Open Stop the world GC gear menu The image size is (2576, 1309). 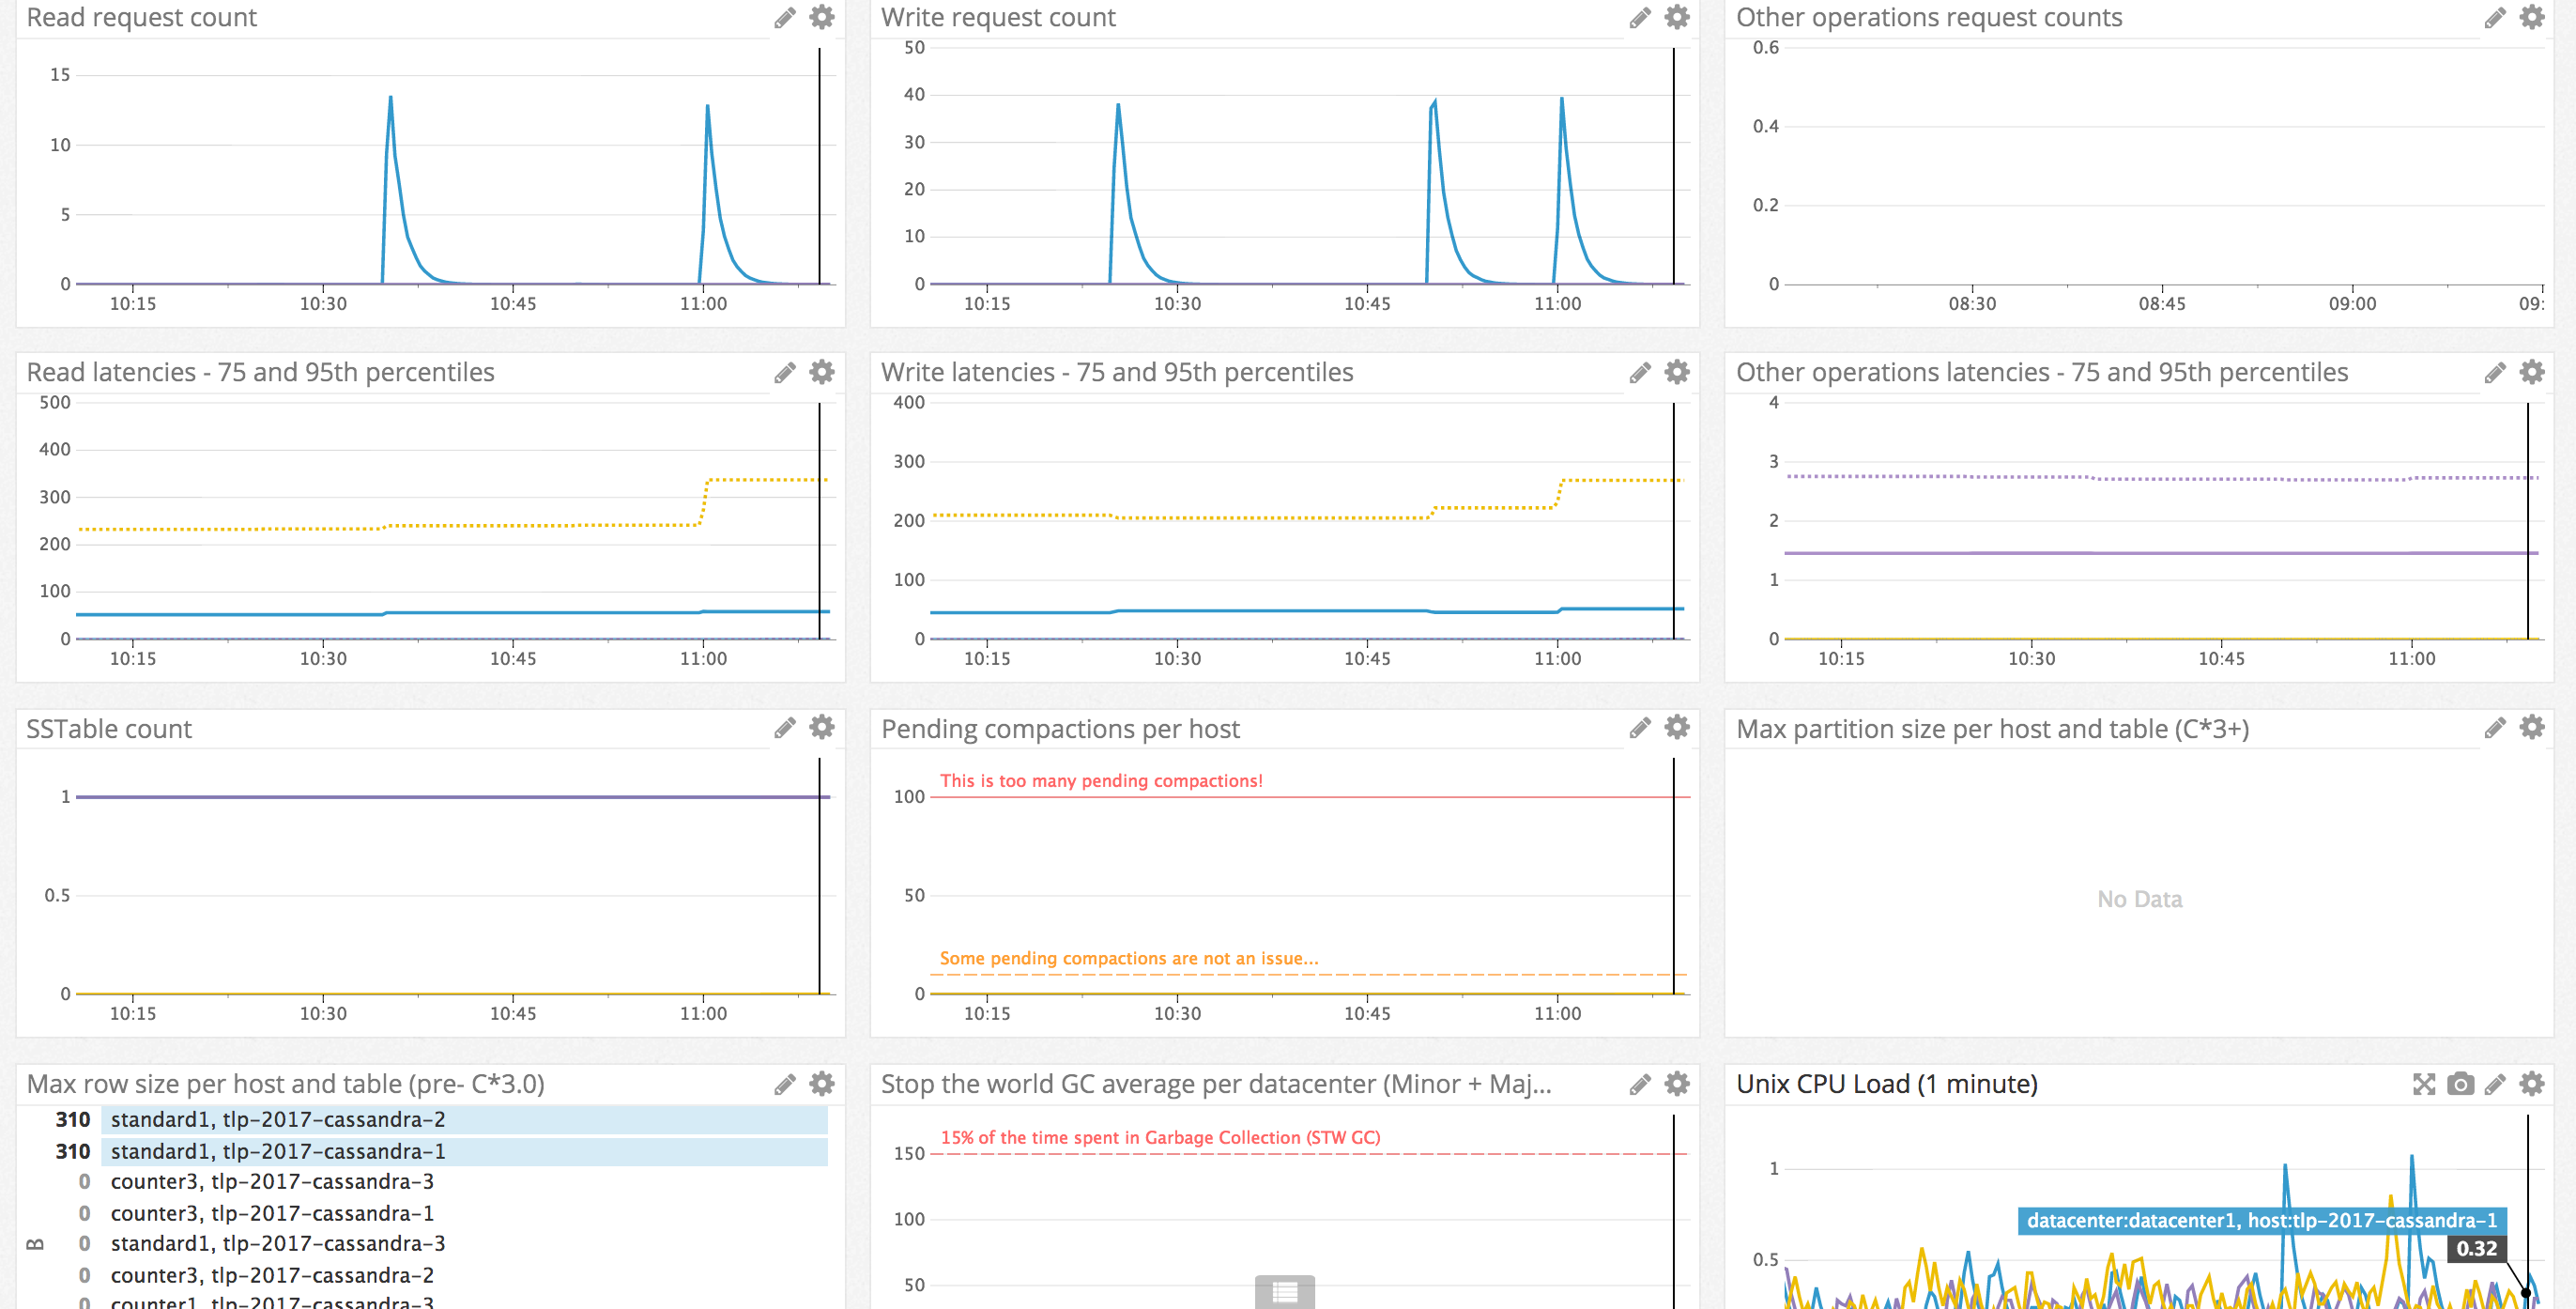coord(1677,1083)
